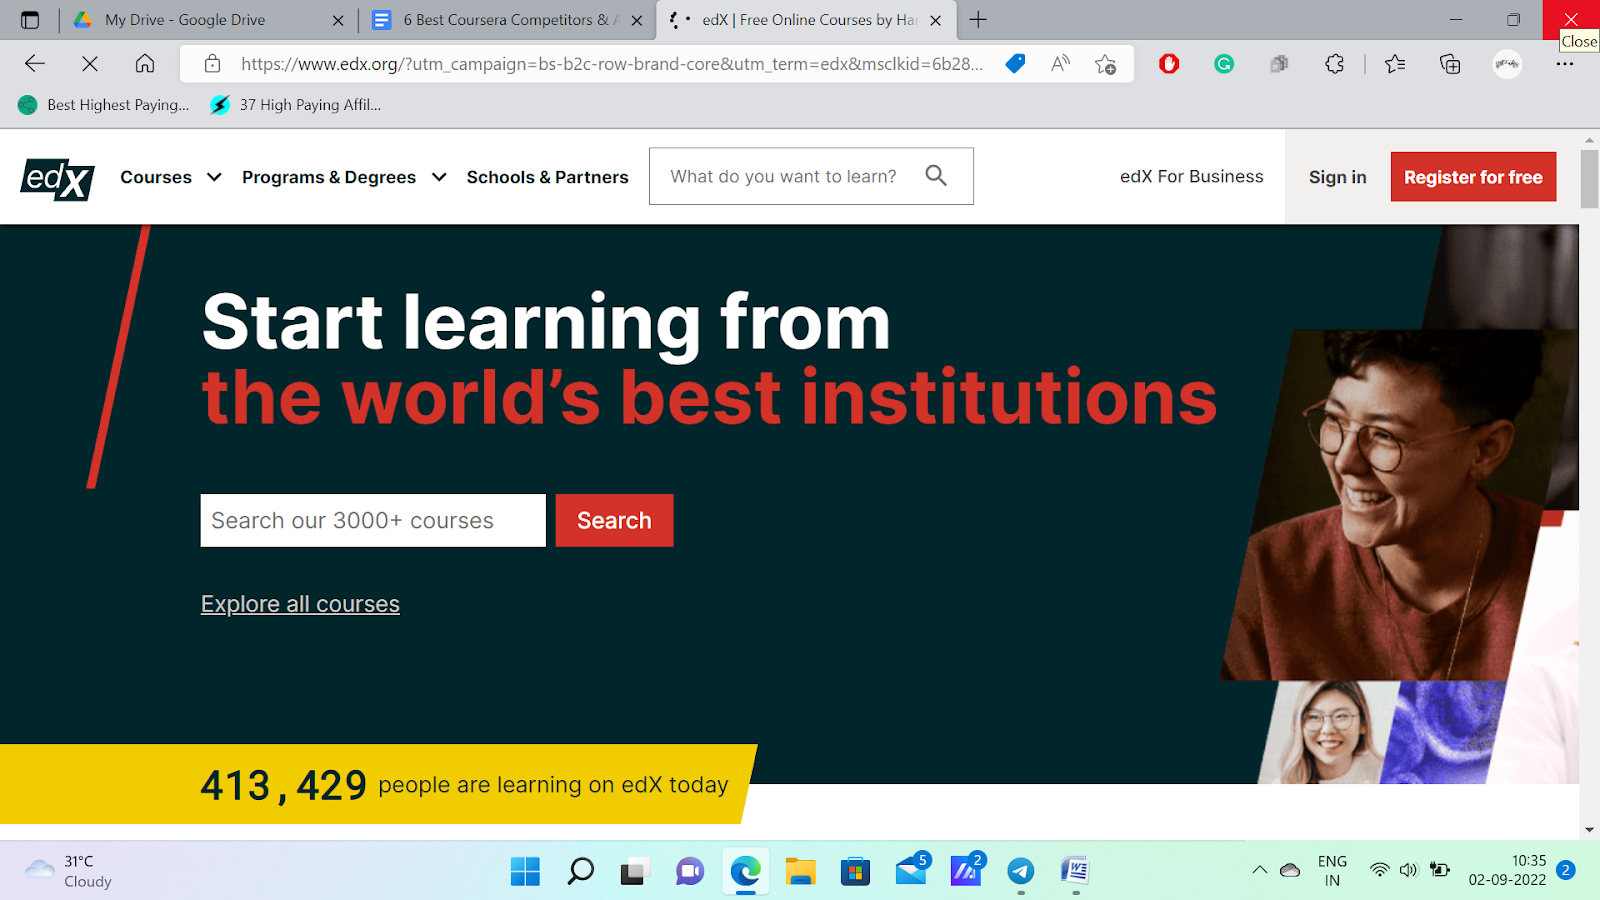This screenshot has width=1600, height=900.
Task: Open Microsoft Word from taskbar
Action: (1075, 871)
